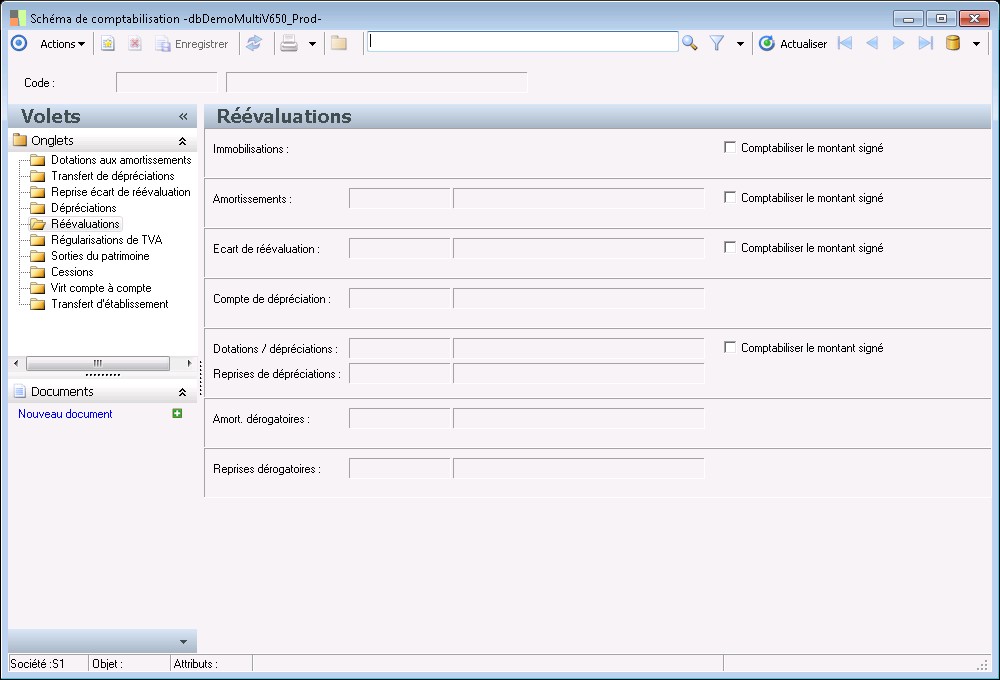Screen dimensions: 1000x680
Task: Click the yellow database cylinder icon
Action: point(953,43)
